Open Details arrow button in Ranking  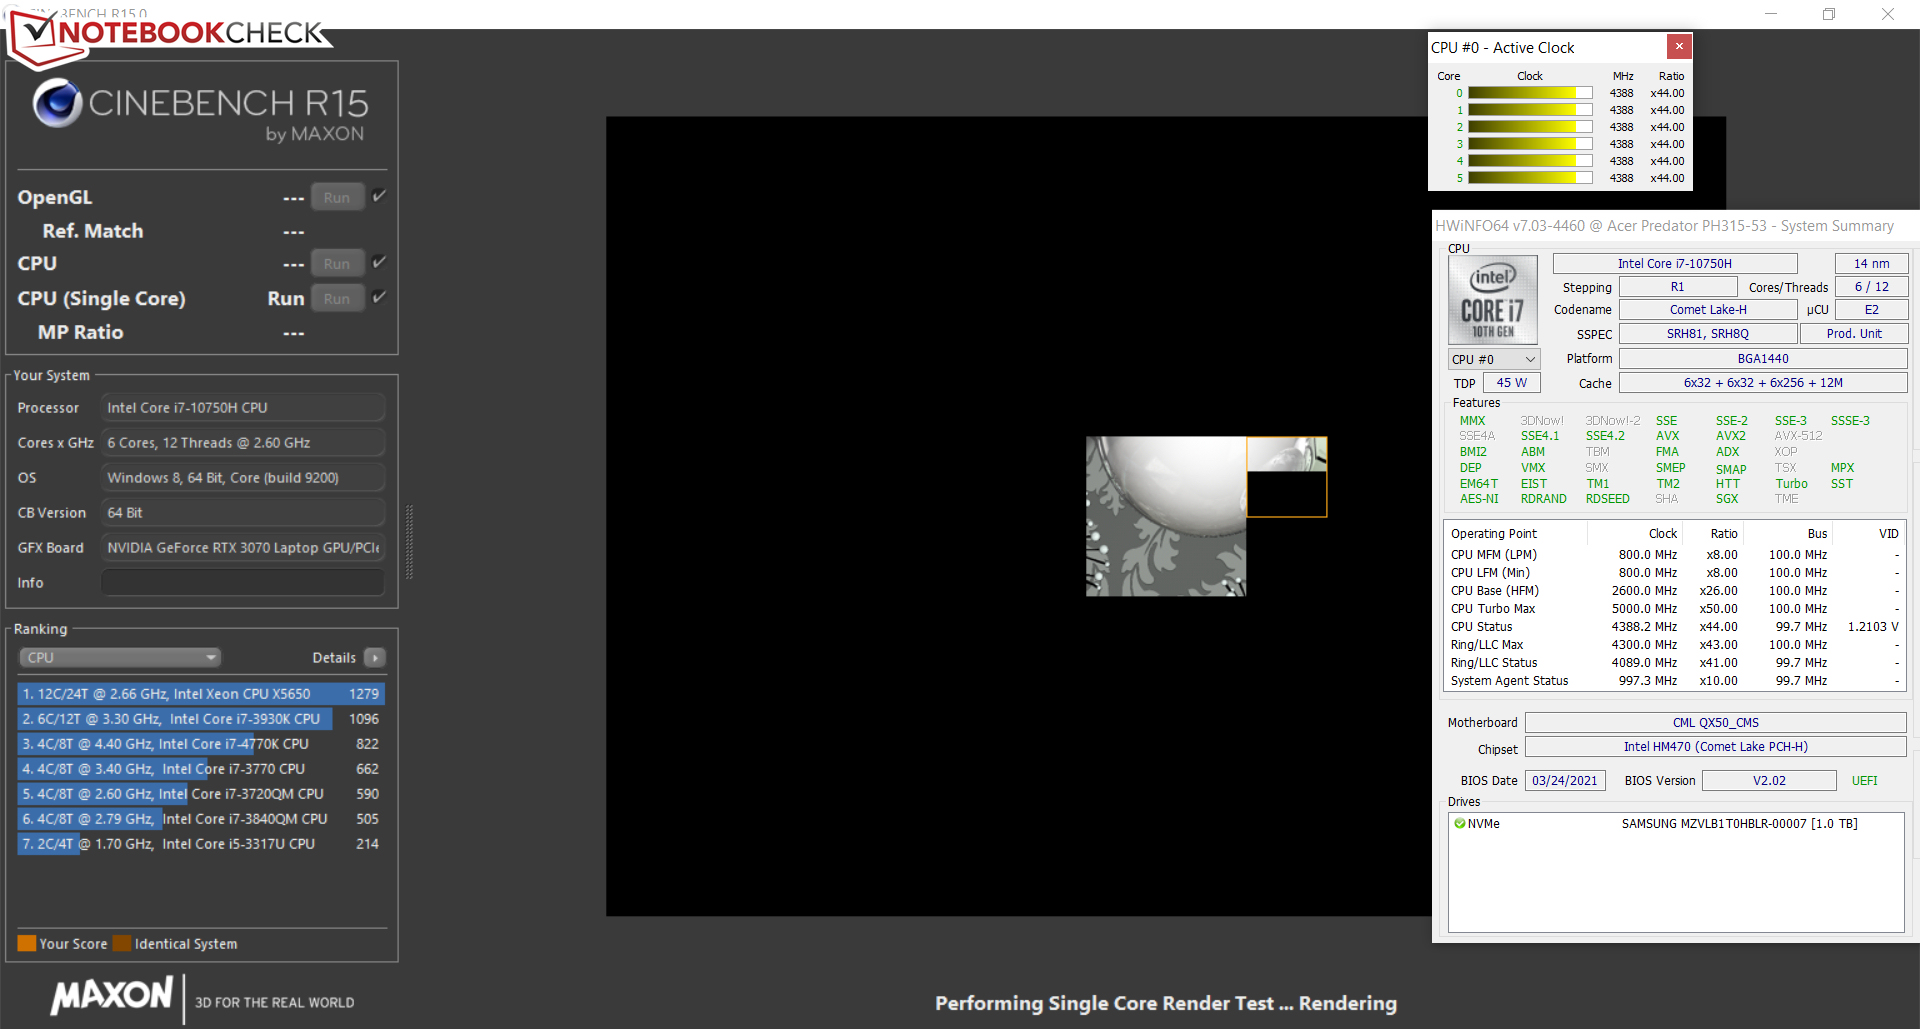tap(375, 658)
